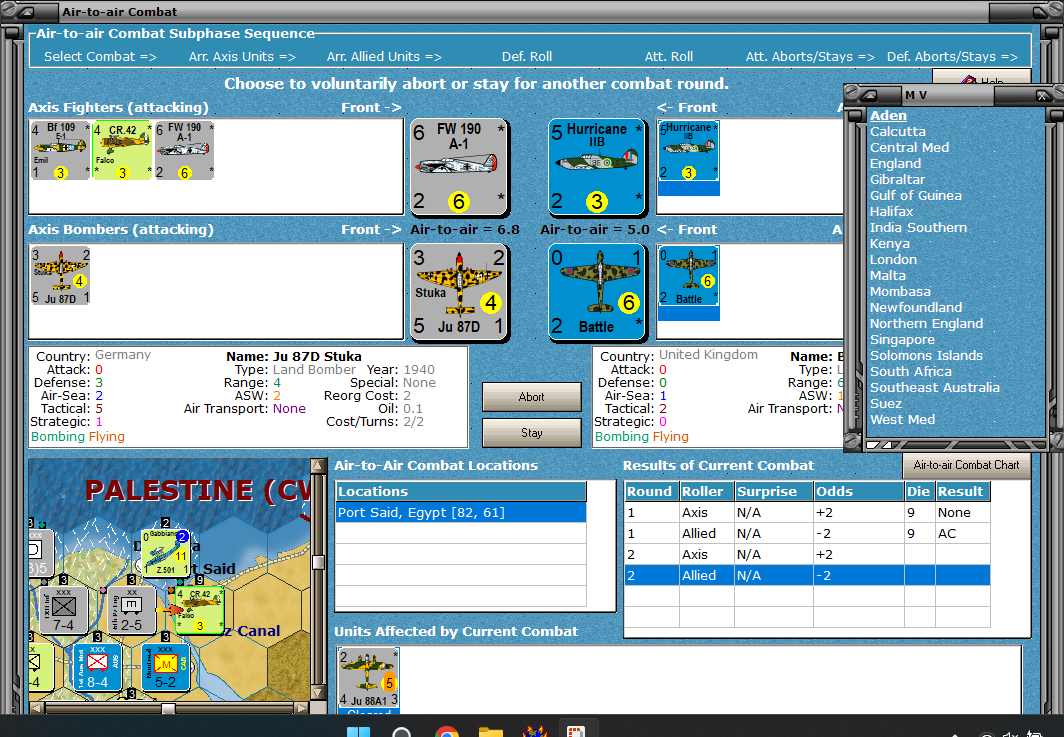Click the Die column header
1064x737 pixels.
(919, 491)
